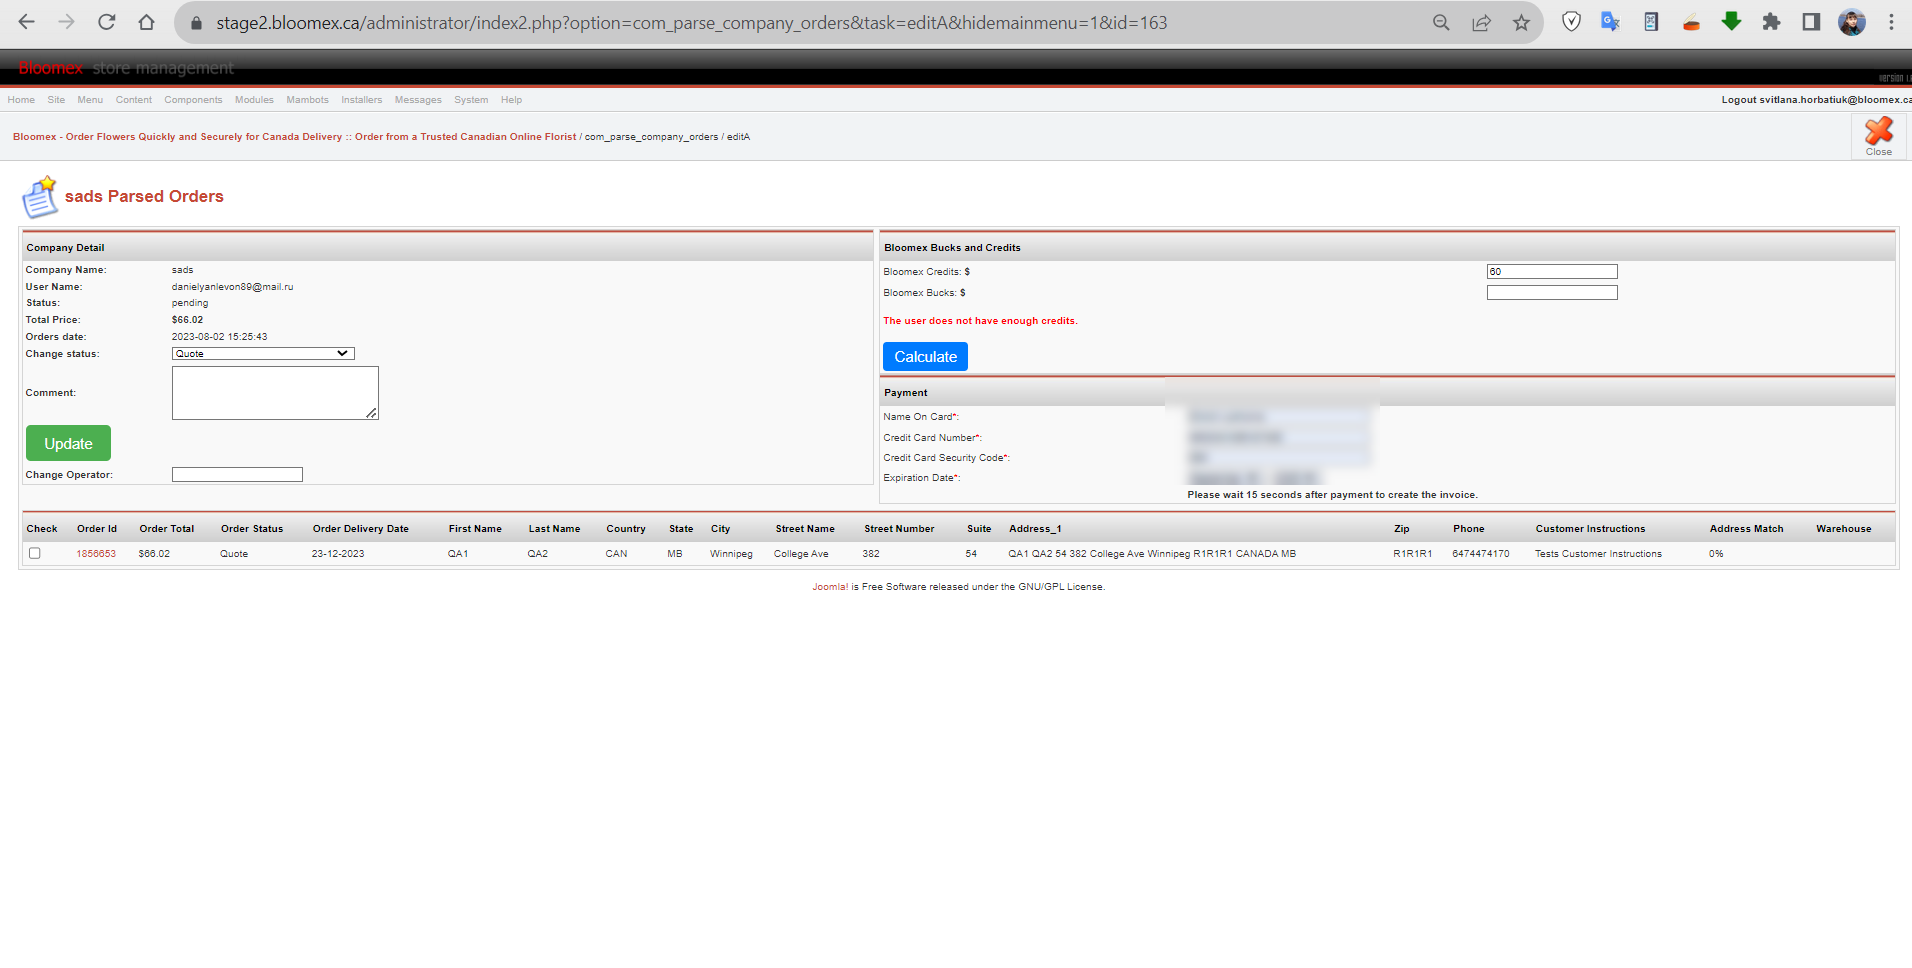This screenshot has height=968, width=1912.
Task: Open the Components menu
Action: pyautogui.click(x=193, y=100)
